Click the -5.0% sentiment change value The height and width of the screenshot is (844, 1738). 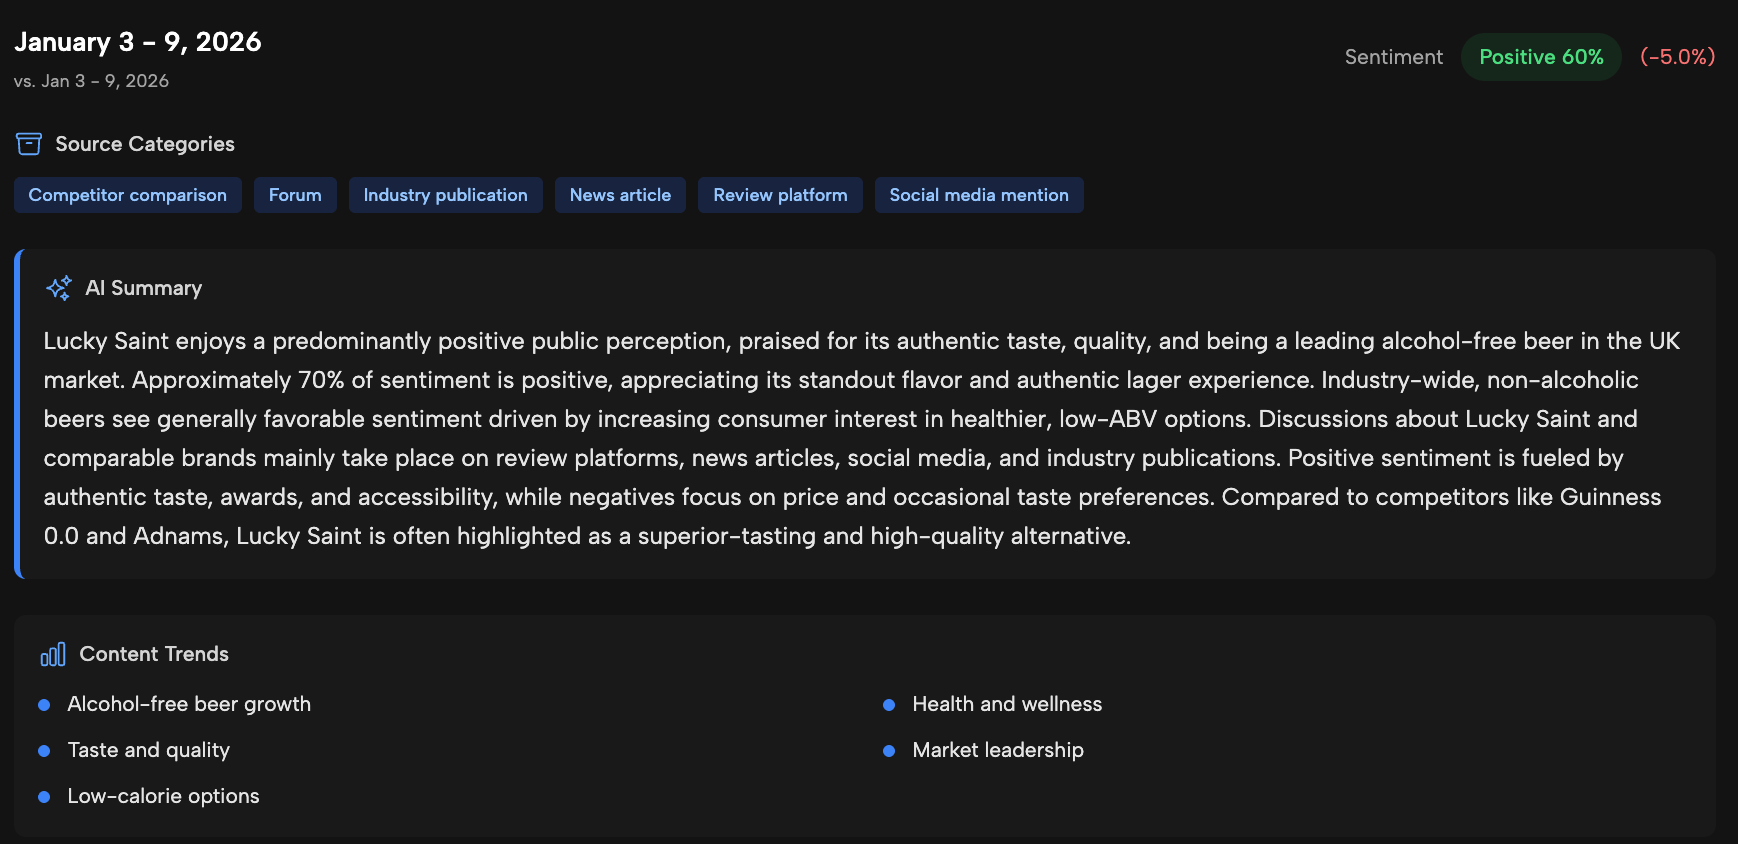coord(1677,57)
